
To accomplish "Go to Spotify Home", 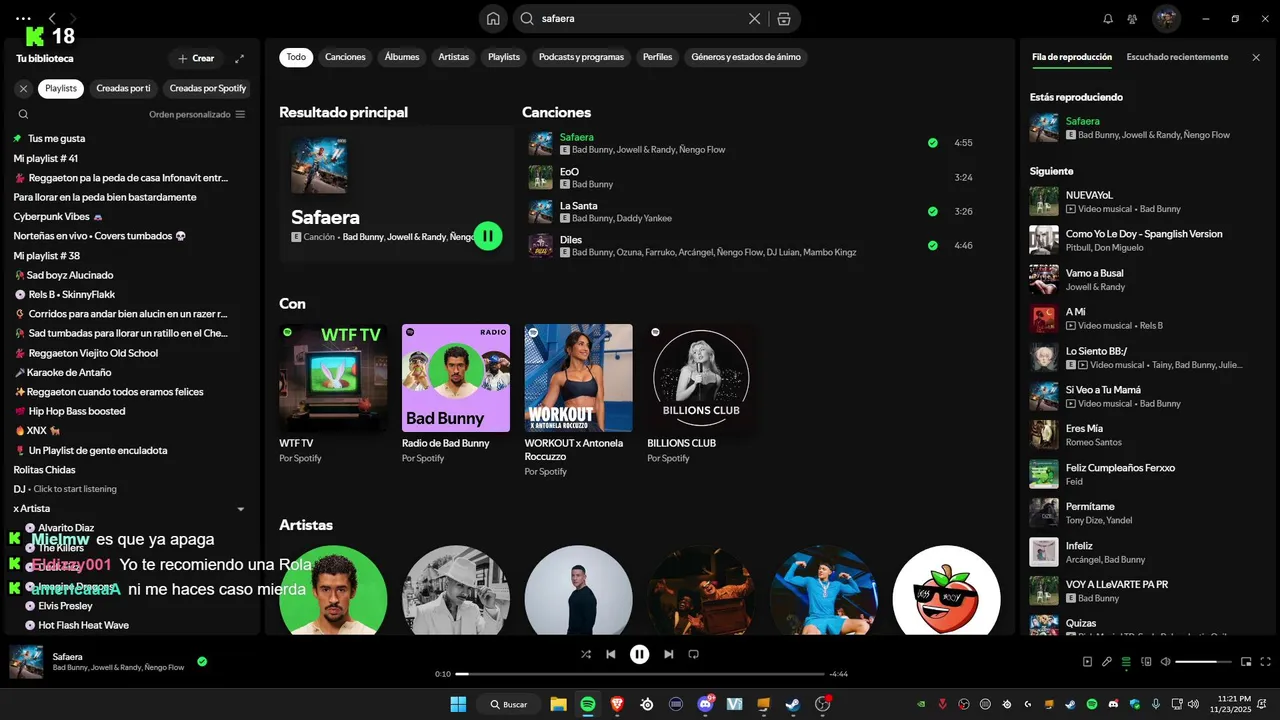I will [x=493, y=18].
